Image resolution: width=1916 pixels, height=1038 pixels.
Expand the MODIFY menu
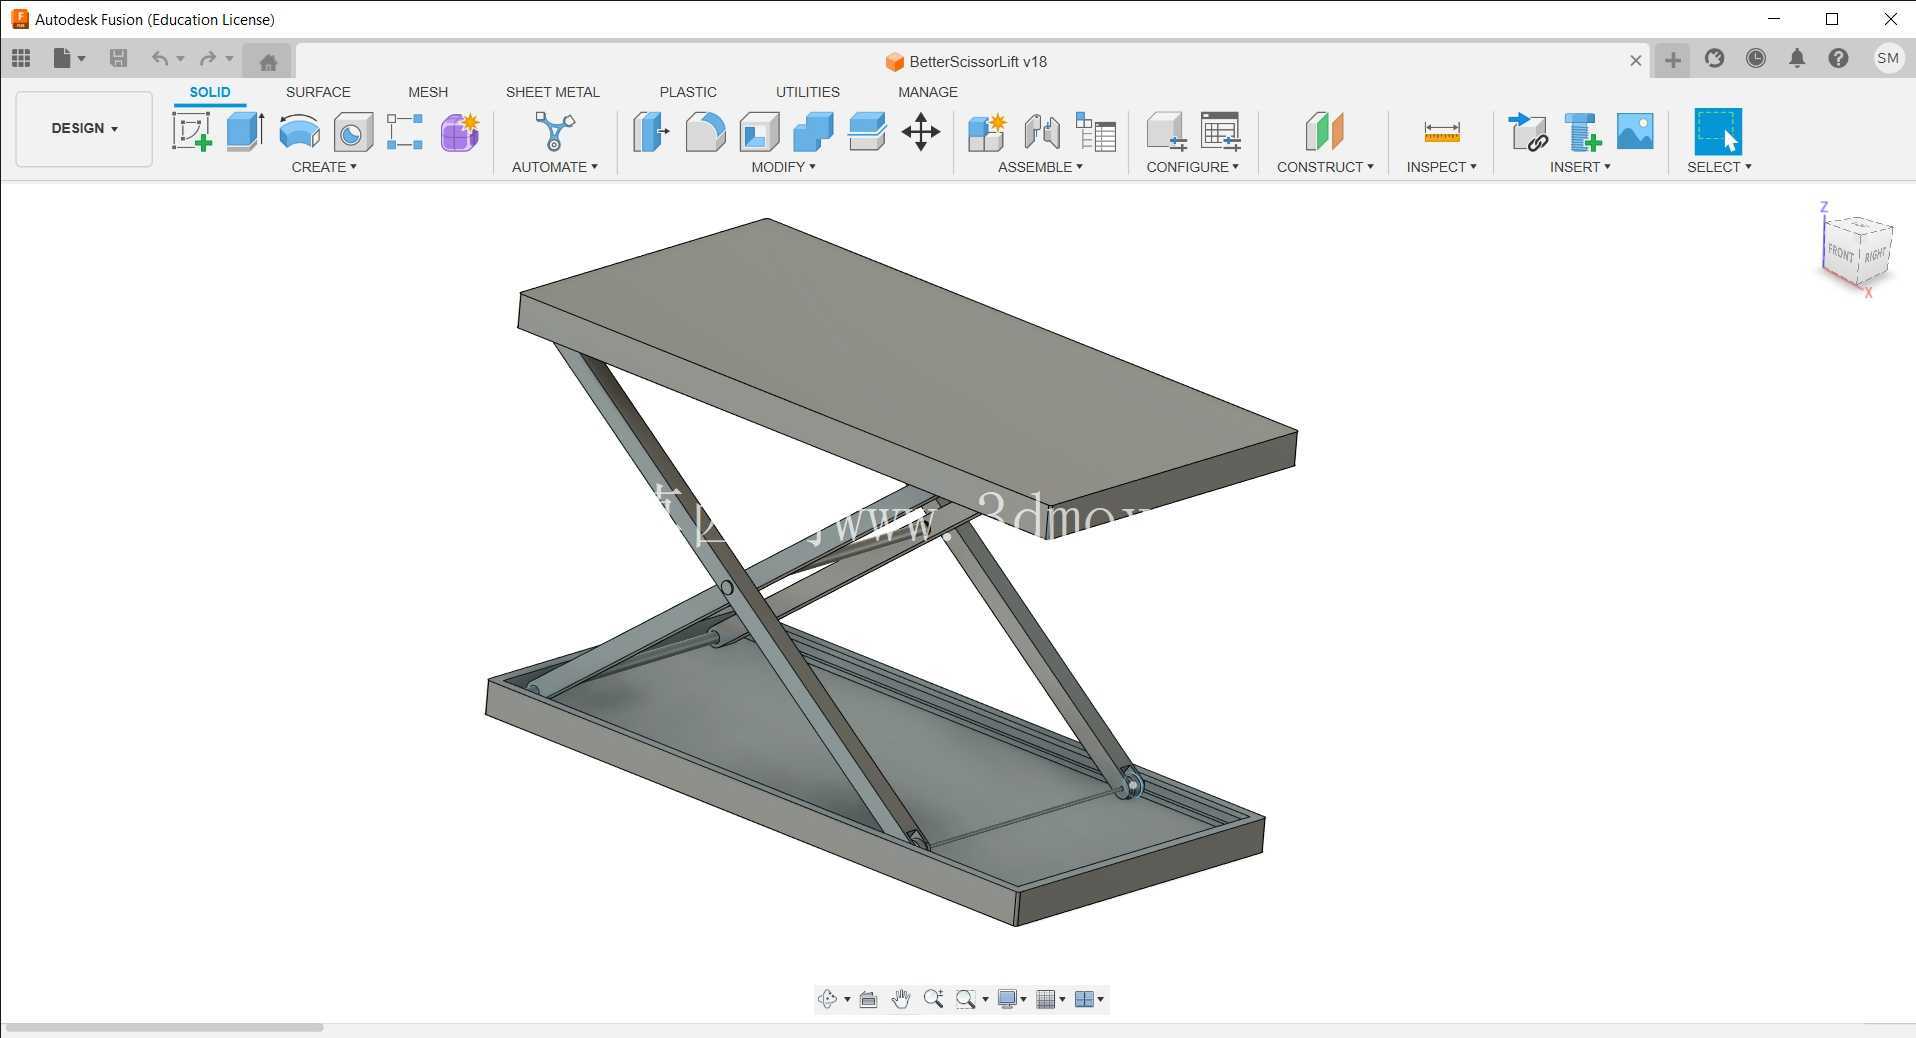[784, 167]
